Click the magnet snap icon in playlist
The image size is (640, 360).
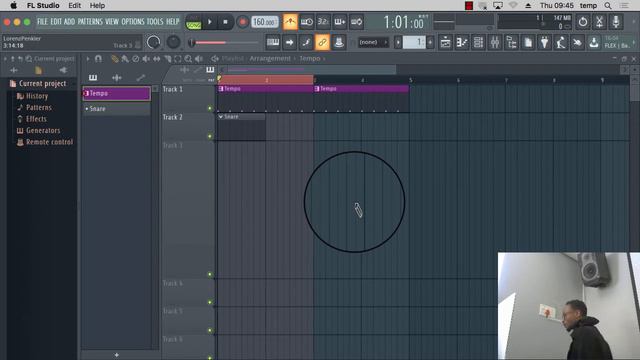tap(98, 59)
